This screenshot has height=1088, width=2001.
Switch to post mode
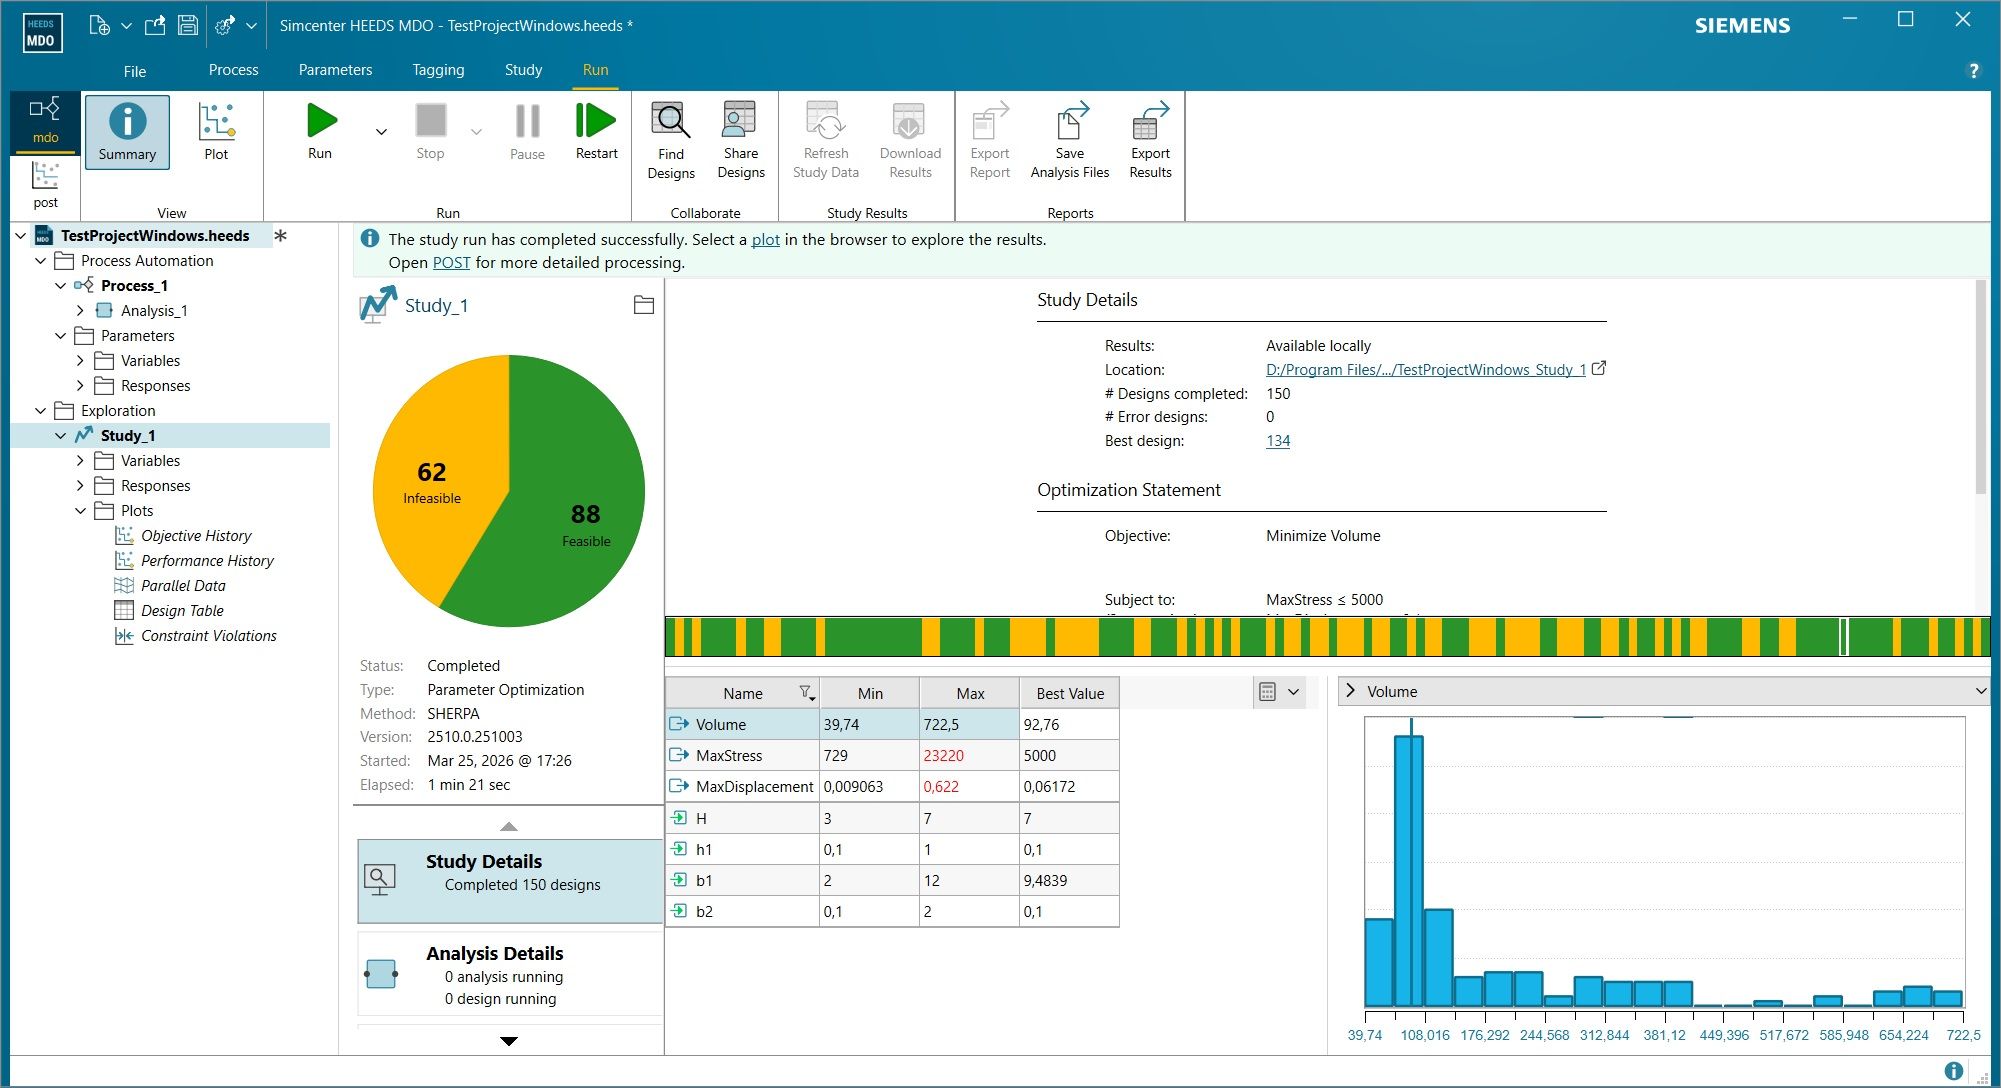click(x=45, y=186)
